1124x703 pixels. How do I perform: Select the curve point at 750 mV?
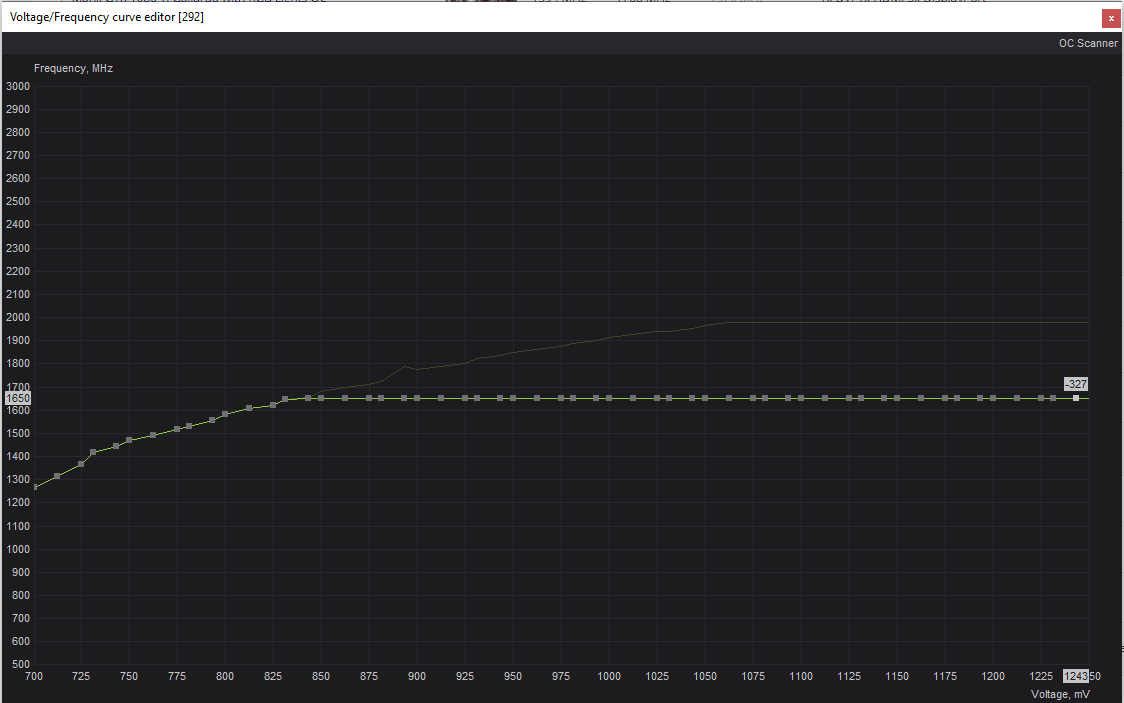[x=129, y=442]
